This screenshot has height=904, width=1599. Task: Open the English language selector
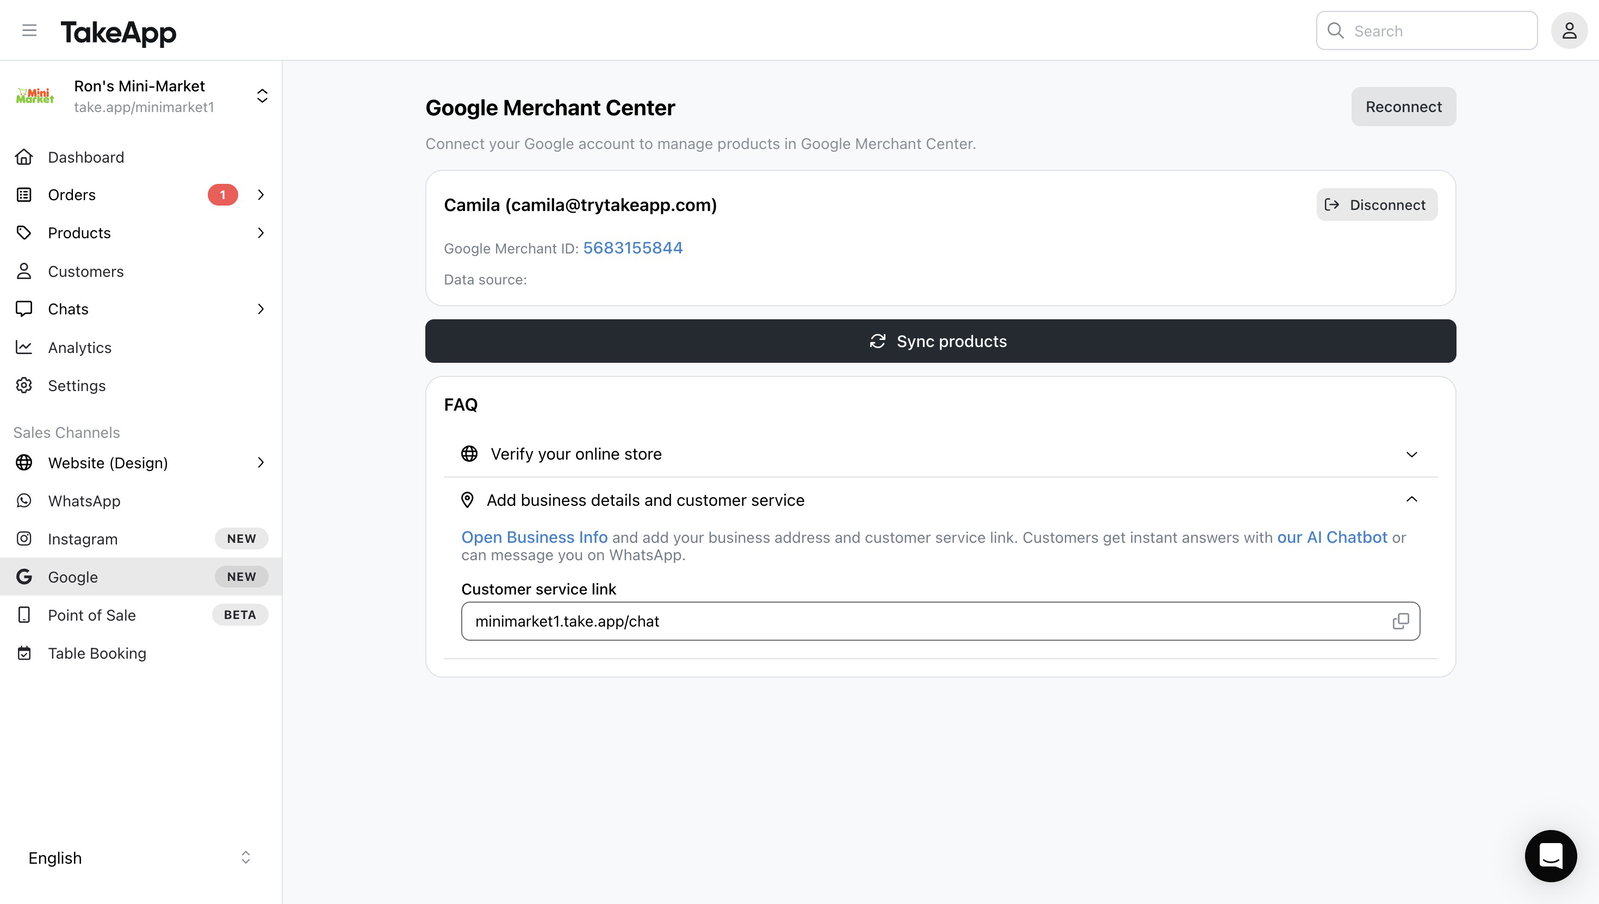pyautogui.click(x=140, y=858)
